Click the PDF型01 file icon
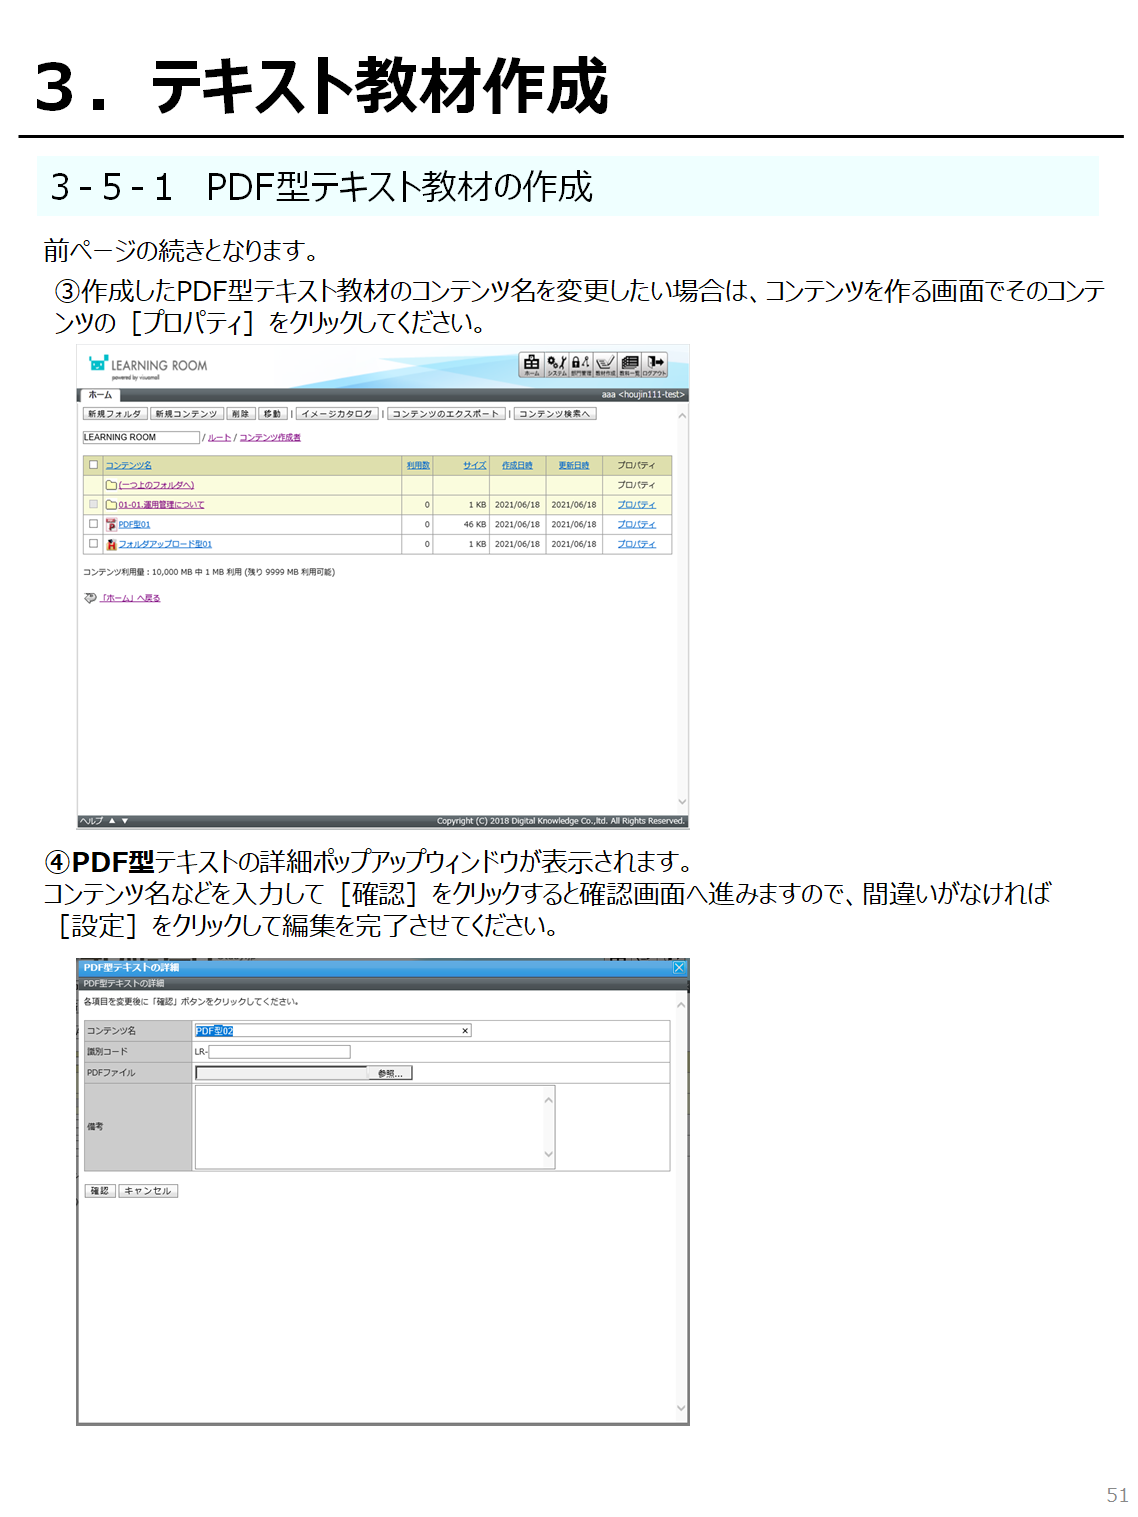 (x=111, y=525)
